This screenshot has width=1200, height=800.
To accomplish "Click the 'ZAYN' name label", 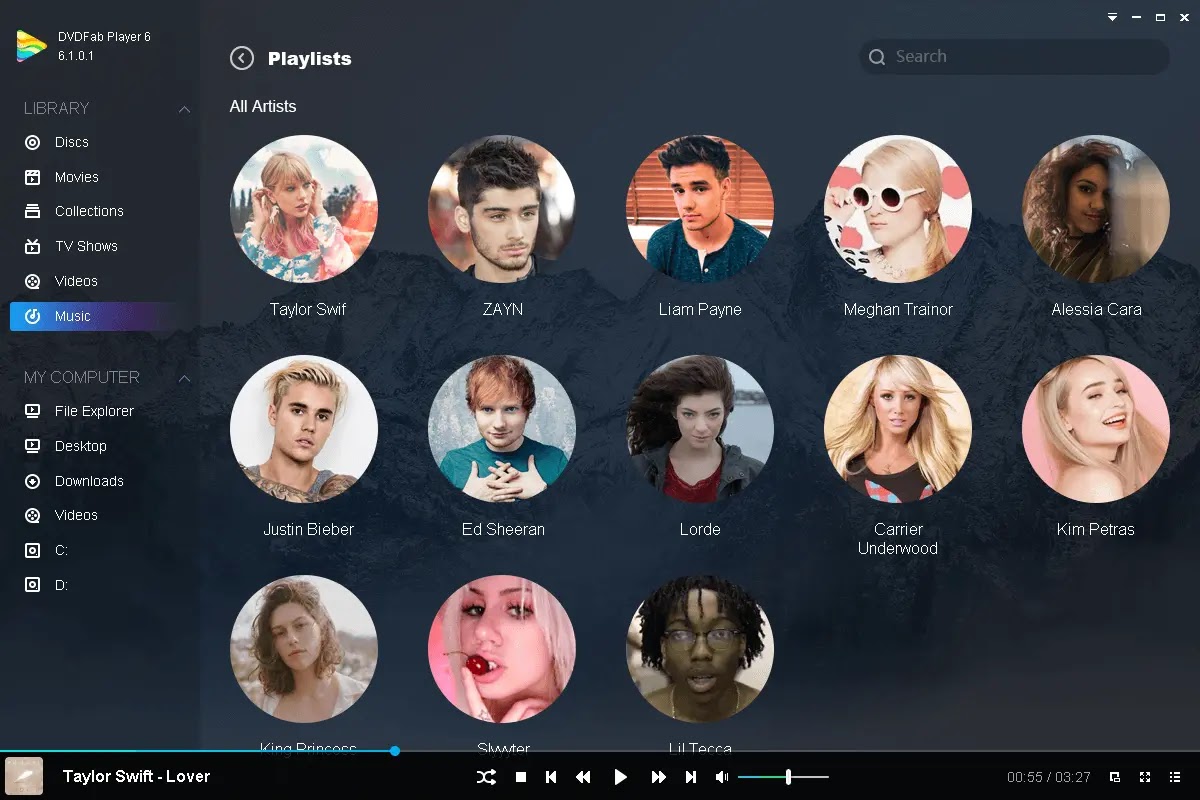I will point(503,309).
